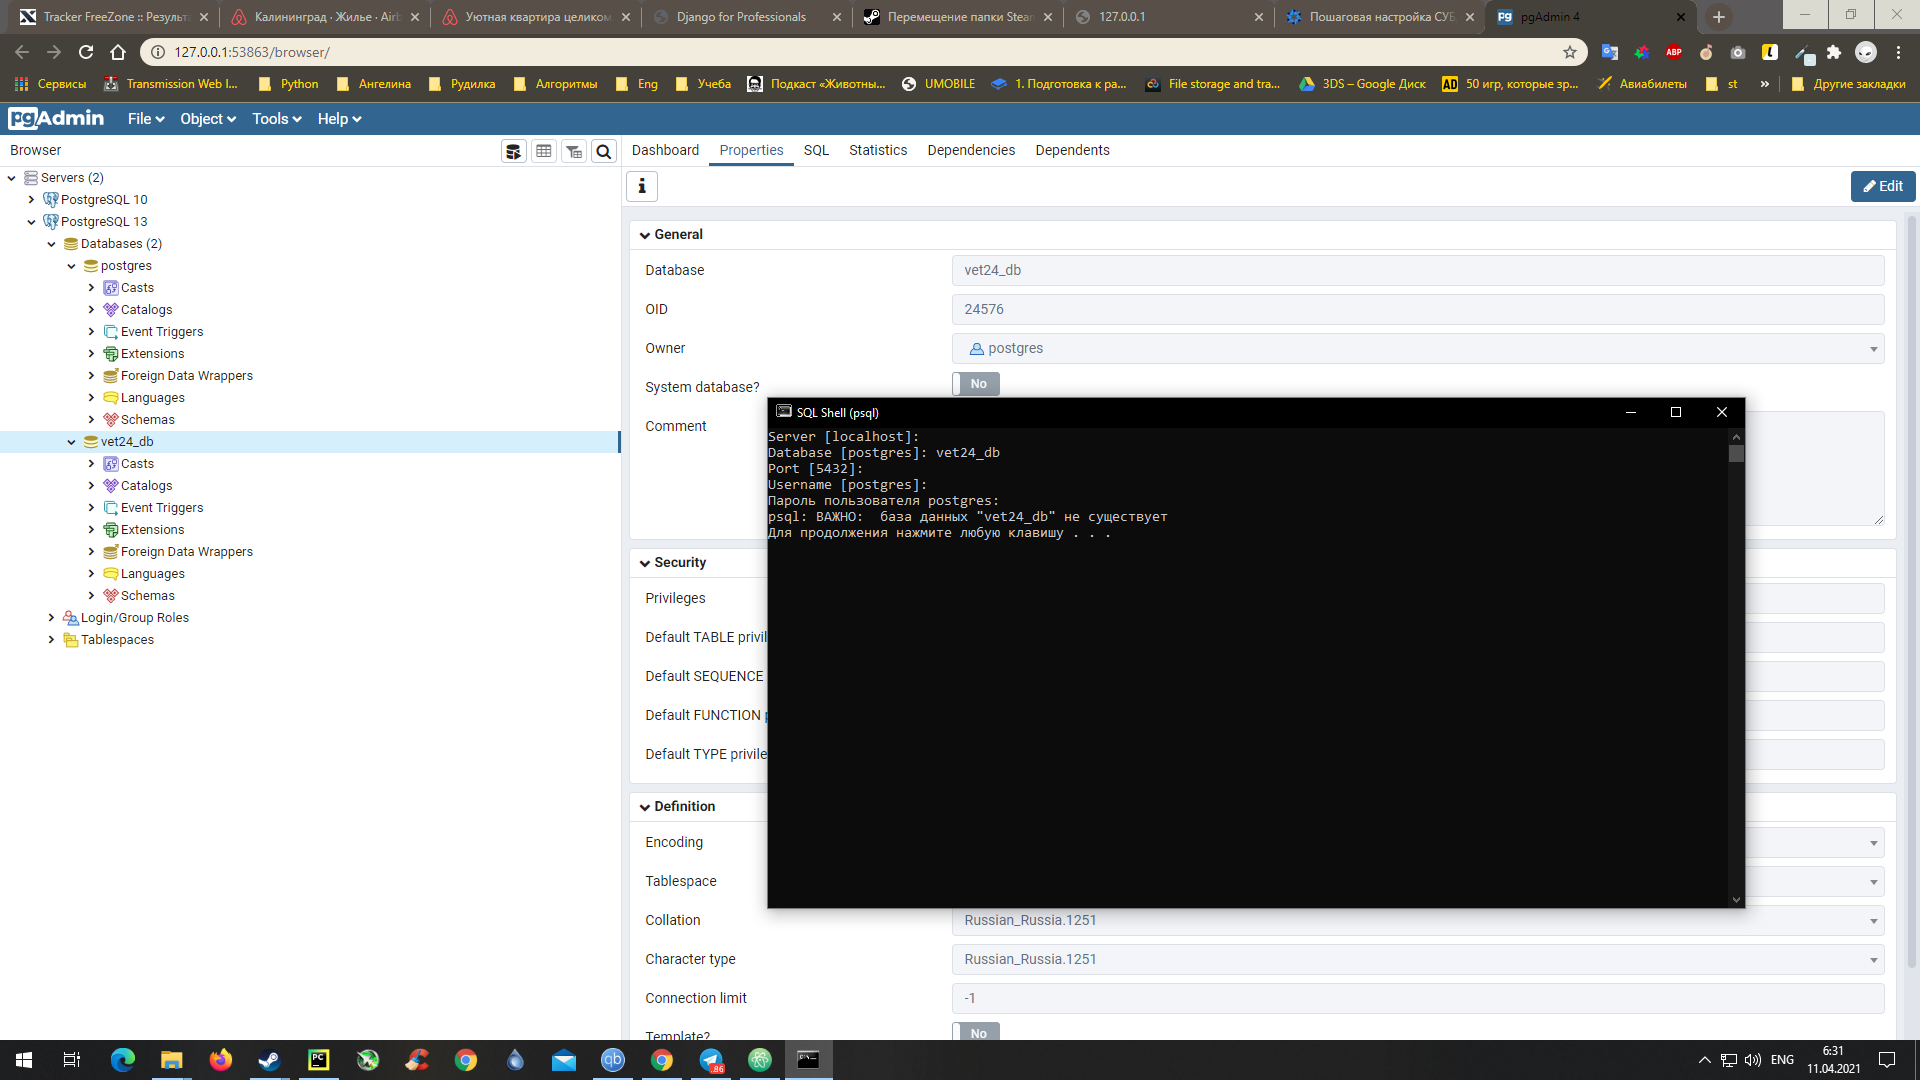Switch to the Dependencies tab
Image resolution: width=1920 pixels, height=1080 pixels.
pyautogui.click(x=971, y=150)
